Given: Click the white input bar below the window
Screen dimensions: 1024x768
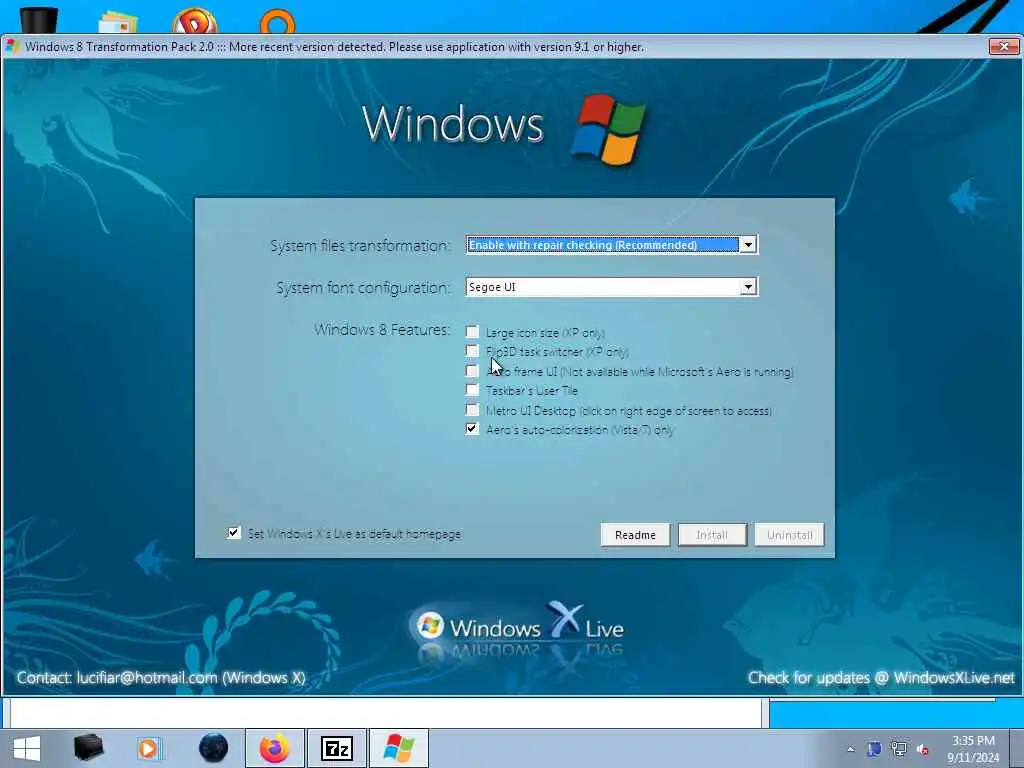Looking at the screenshot, I should pos(385,712).
